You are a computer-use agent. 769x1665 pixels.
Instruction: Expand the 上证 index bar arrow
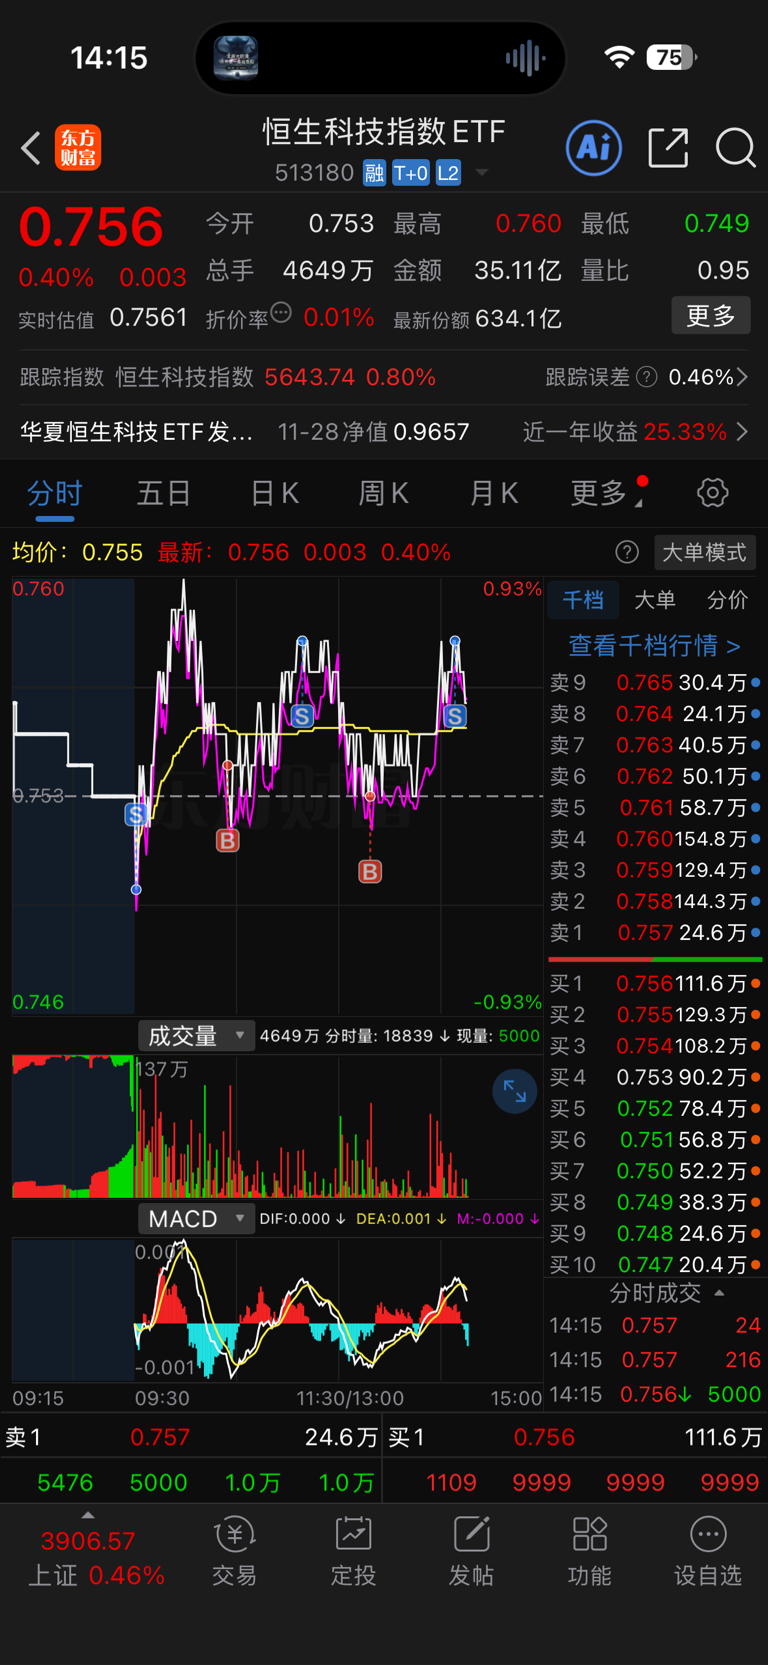coord(89,1515)
